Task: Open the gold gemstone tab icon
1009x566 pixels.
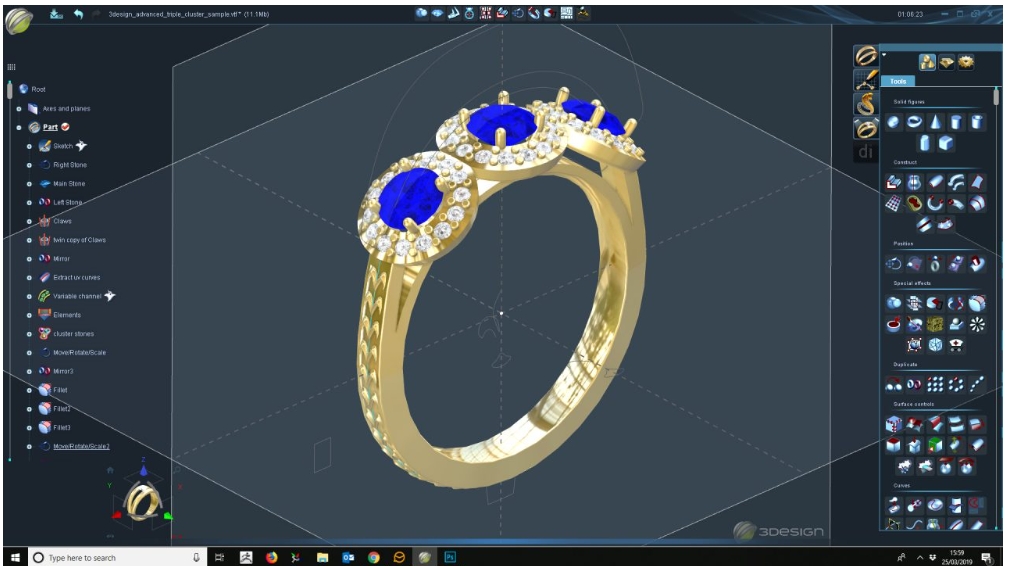Action: [x=946, y=62]
